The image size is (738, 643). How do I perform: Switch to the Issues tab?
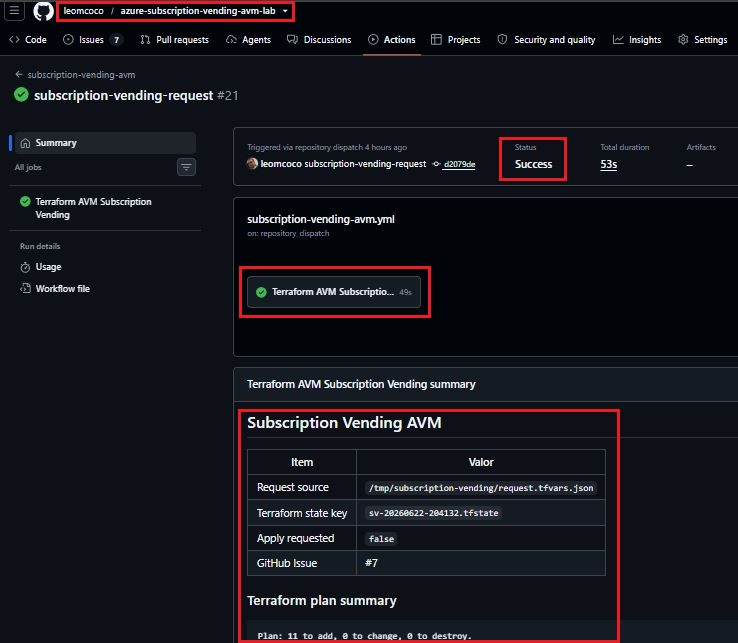point(93,40)
